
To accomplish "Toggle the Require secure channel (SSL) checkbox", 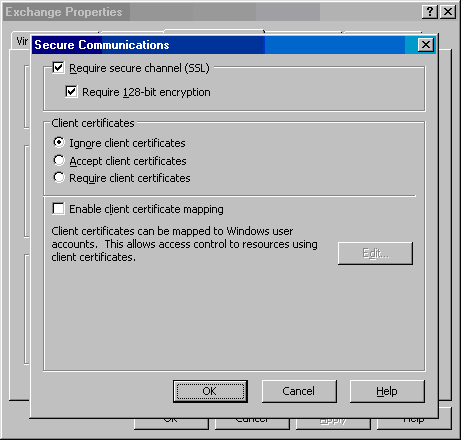I will (x=58, y=68).
